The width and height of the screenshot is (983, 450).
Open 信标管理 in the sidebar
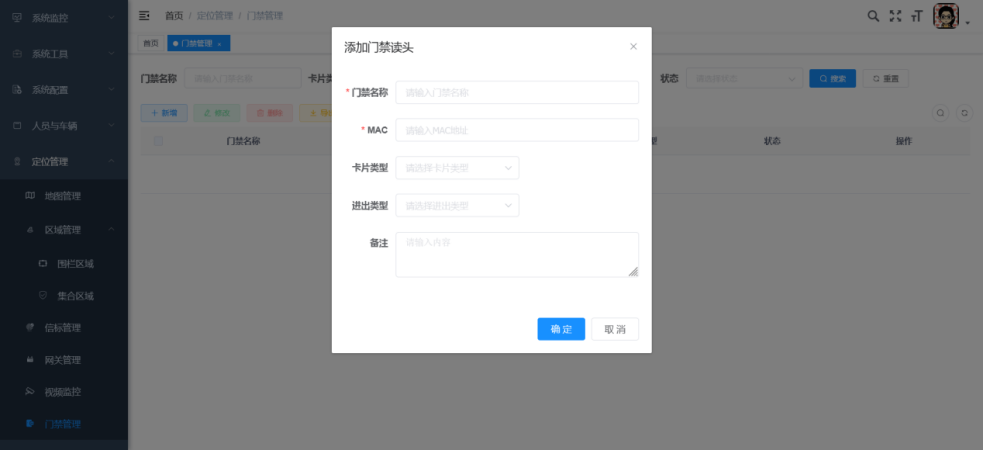[x=63, y=328]
